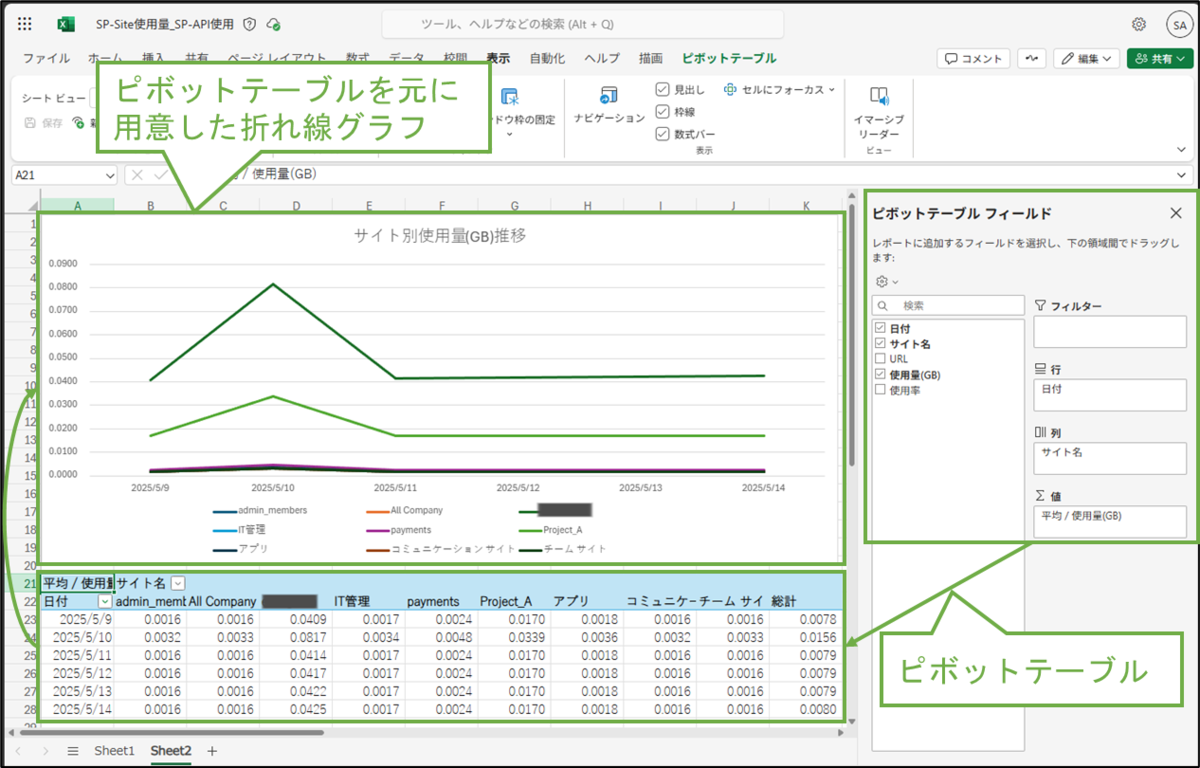Toggle the 見出し checkbox
This screenshot has height=768, width=1200.
pyautogui.click(x=662, y=89)
